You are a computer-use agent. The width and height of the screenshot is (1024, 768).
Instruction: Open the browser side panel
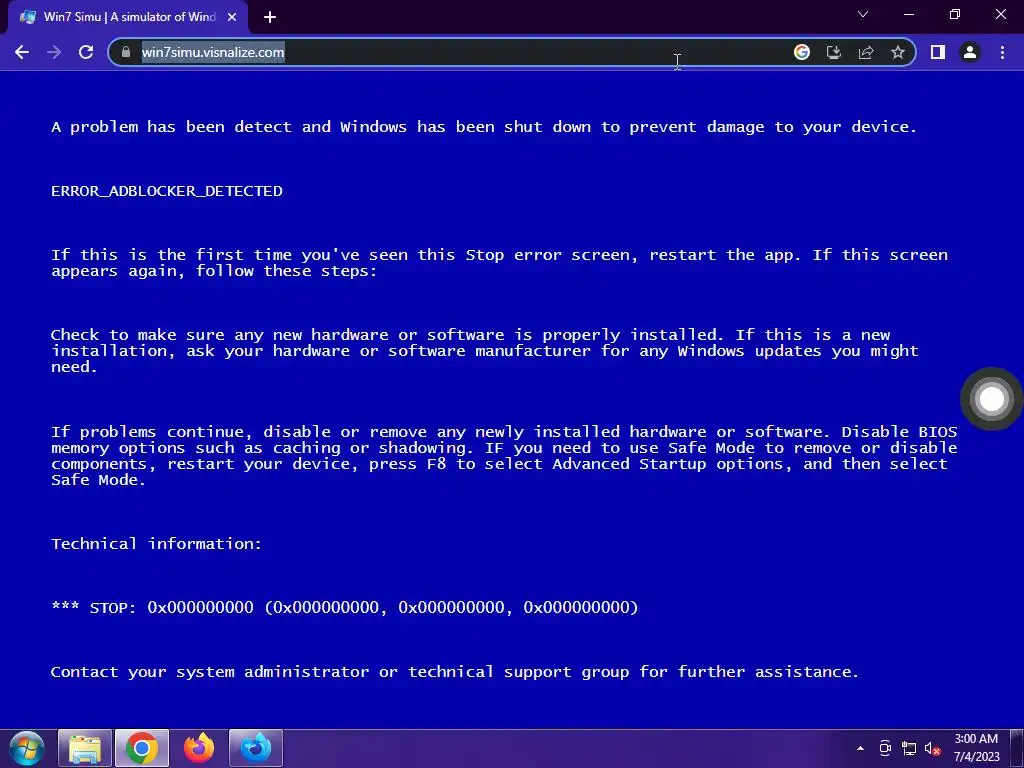click(x=938, y=52)
